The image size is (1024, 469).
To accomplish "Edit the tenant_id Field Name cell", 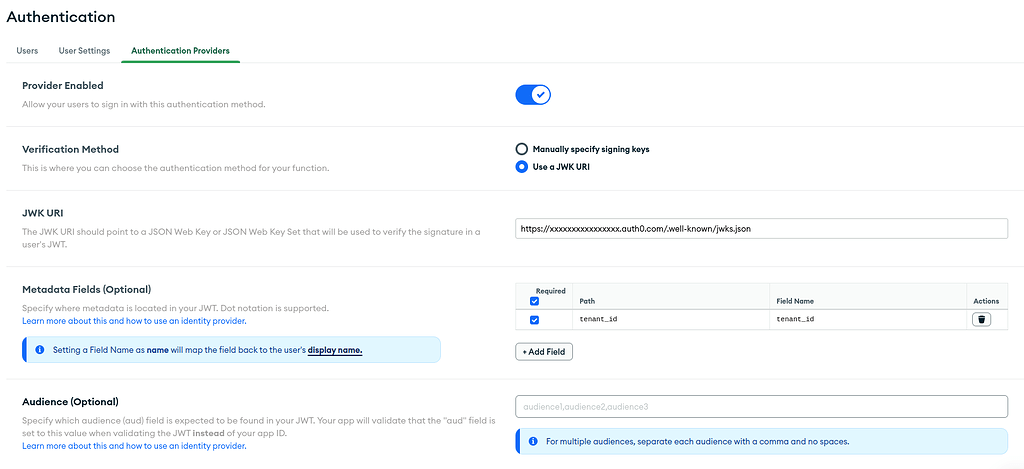I will 865,320.
